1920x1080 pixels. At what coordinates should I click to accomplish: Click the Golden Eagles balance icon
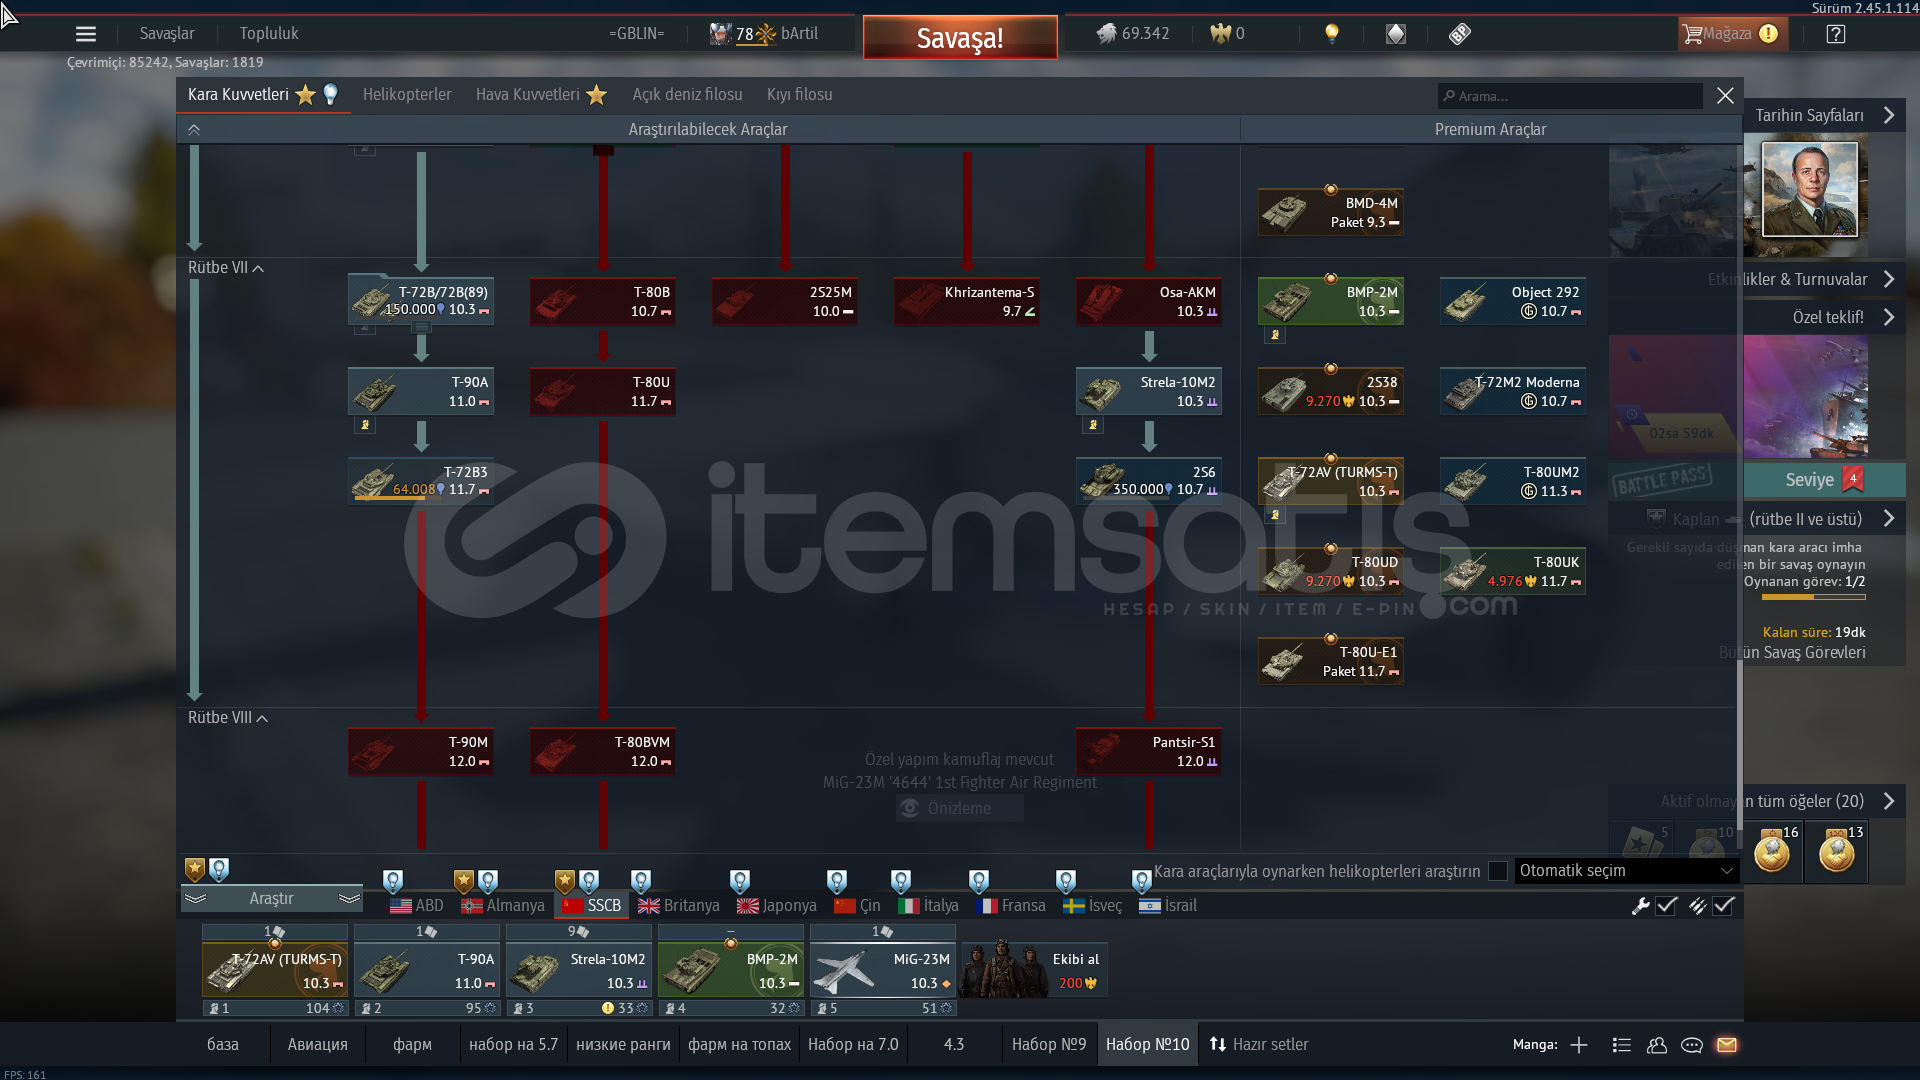point(1220,34)
